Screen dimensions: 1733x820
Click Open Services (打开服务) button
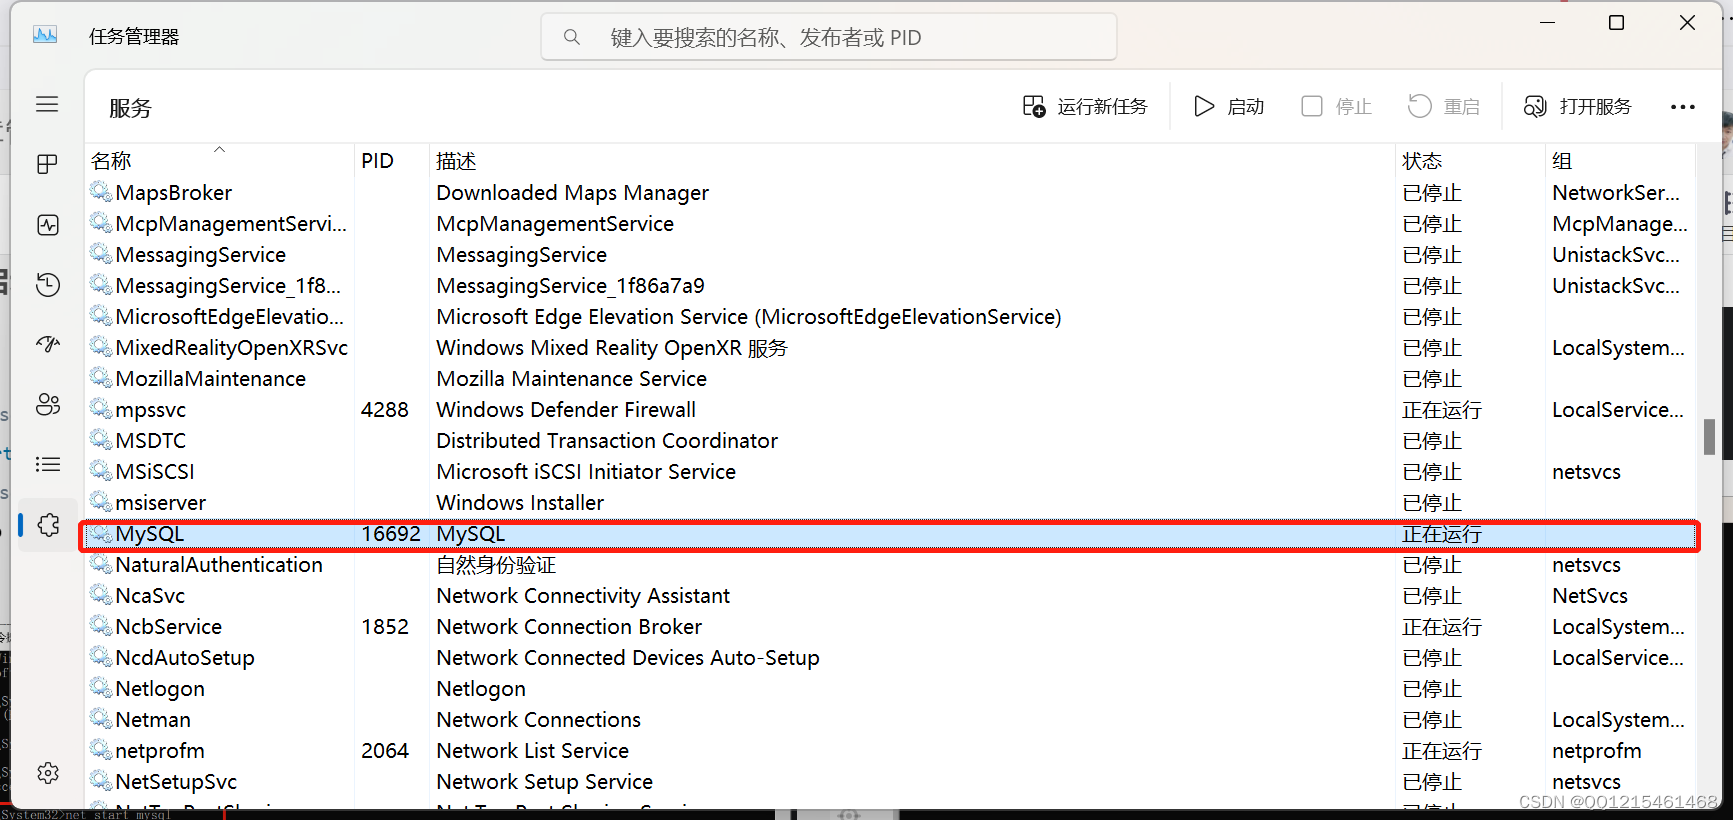1577,107
